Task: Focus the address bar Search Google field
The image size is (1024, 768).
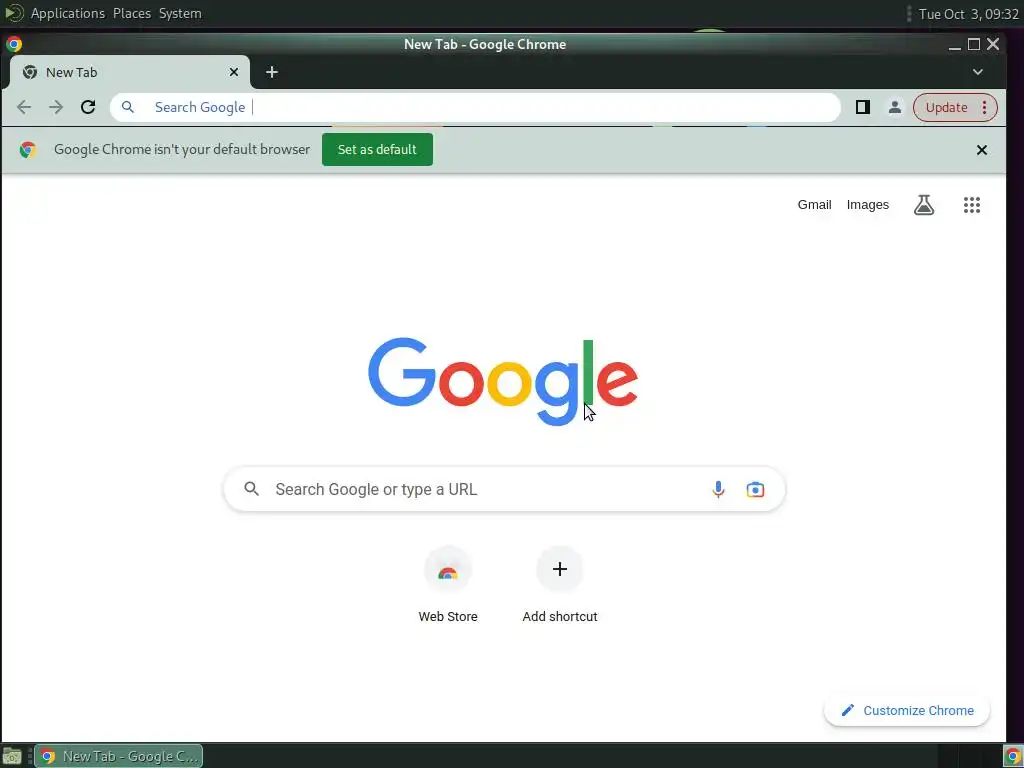Action: pyautogui.click(x=475, y=107)
